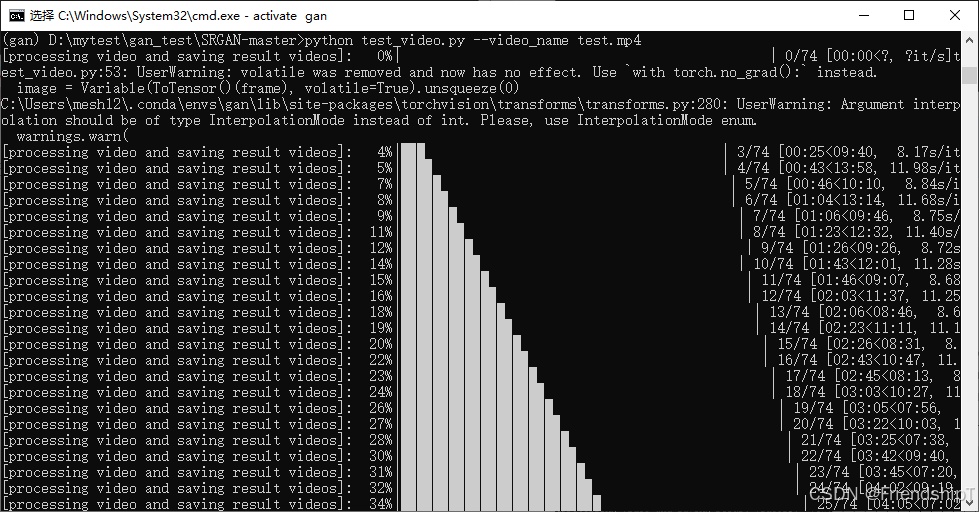
Task: Click the '0/74 [00:00<?, ?it/s]' counter
Action: tap(868, 56)
